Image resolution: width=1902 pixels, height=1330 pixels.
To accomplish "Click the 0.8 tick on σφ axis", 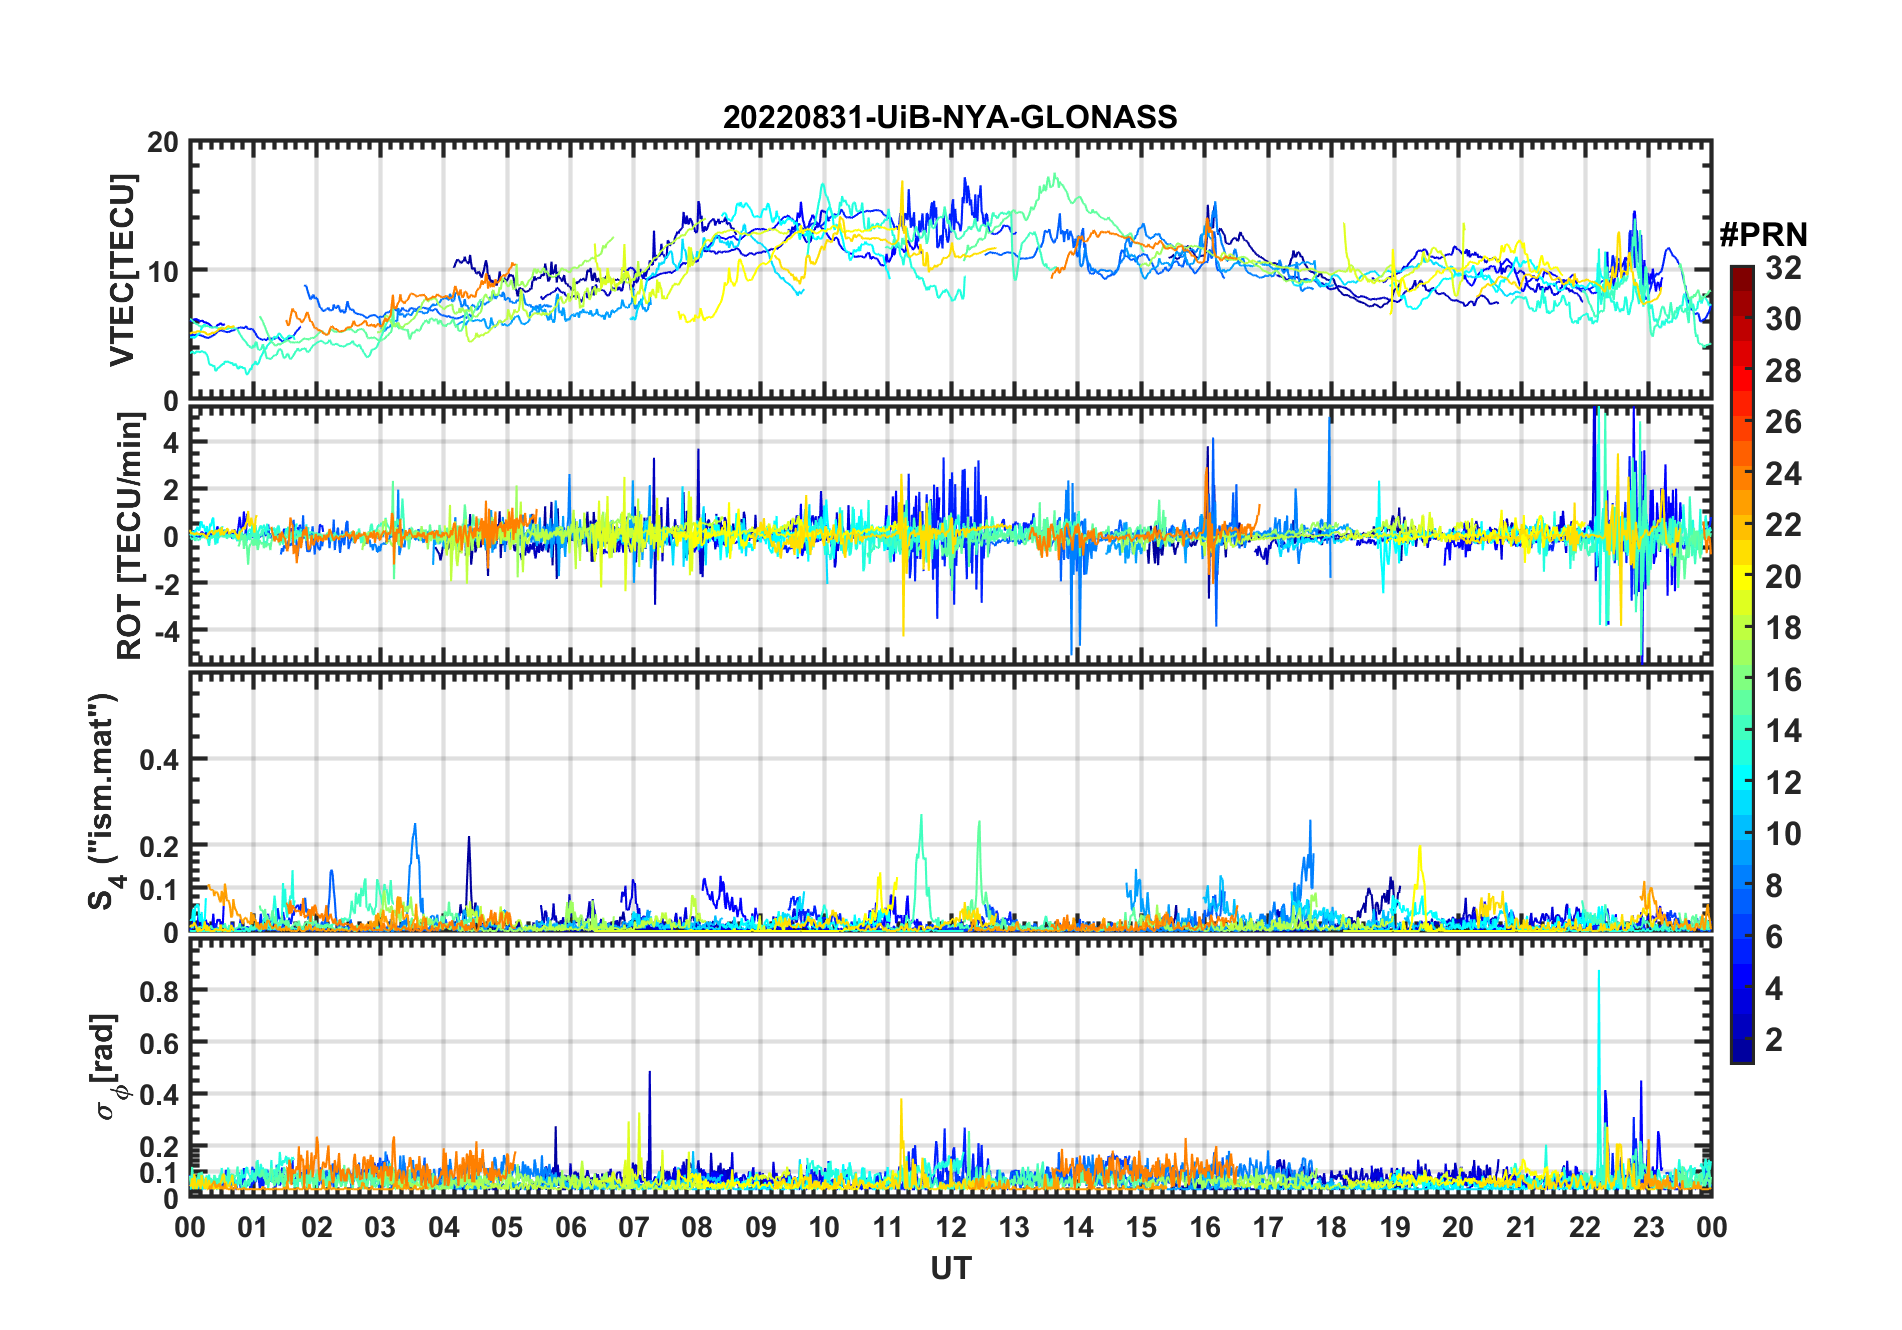I will (159, 991).
